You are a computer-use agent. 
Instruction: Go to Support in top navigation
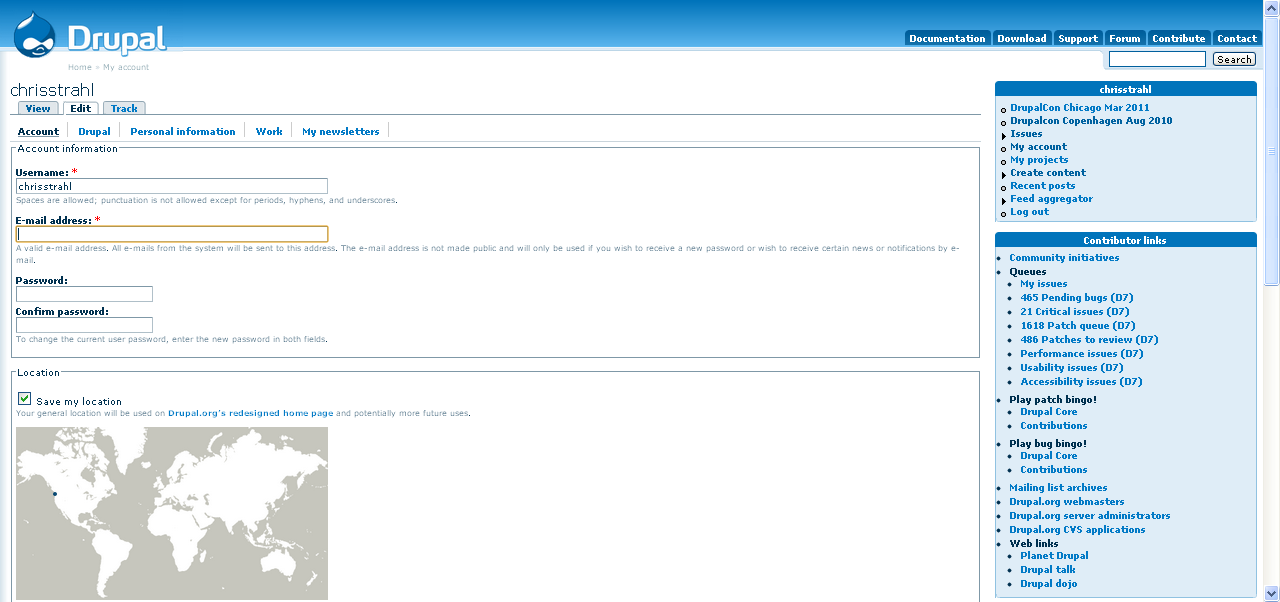1078,38
